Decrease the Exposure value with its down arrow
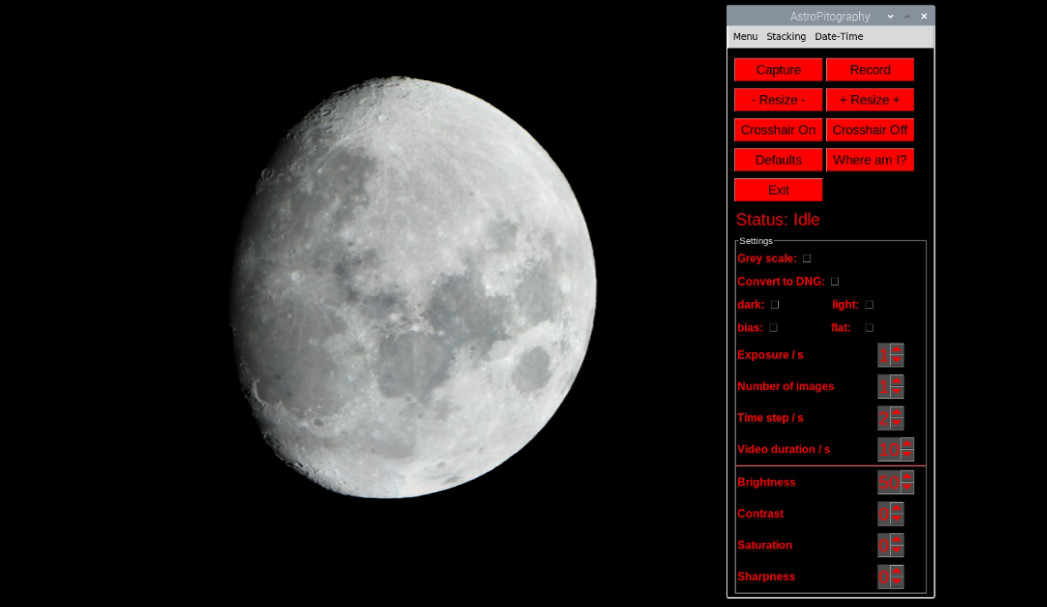The width and height of the screenshot is (1047, 607). click(899, 360)
